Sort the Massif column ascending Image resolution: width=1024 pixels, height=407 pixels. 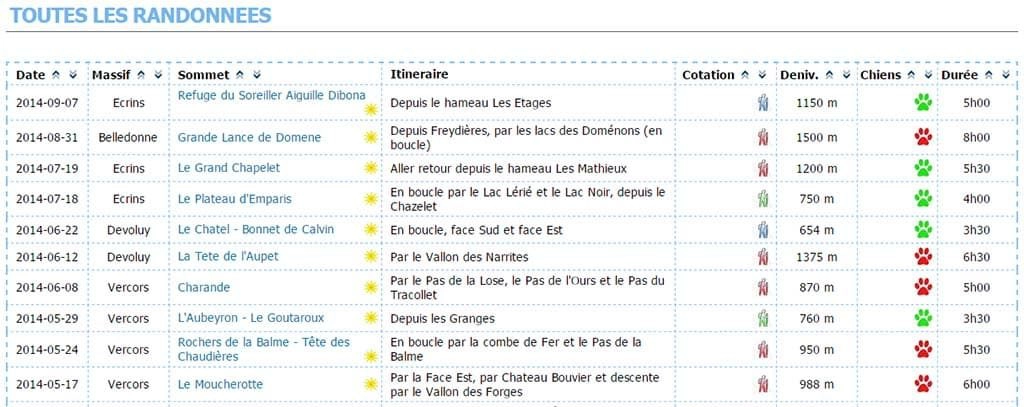(141, 75)
